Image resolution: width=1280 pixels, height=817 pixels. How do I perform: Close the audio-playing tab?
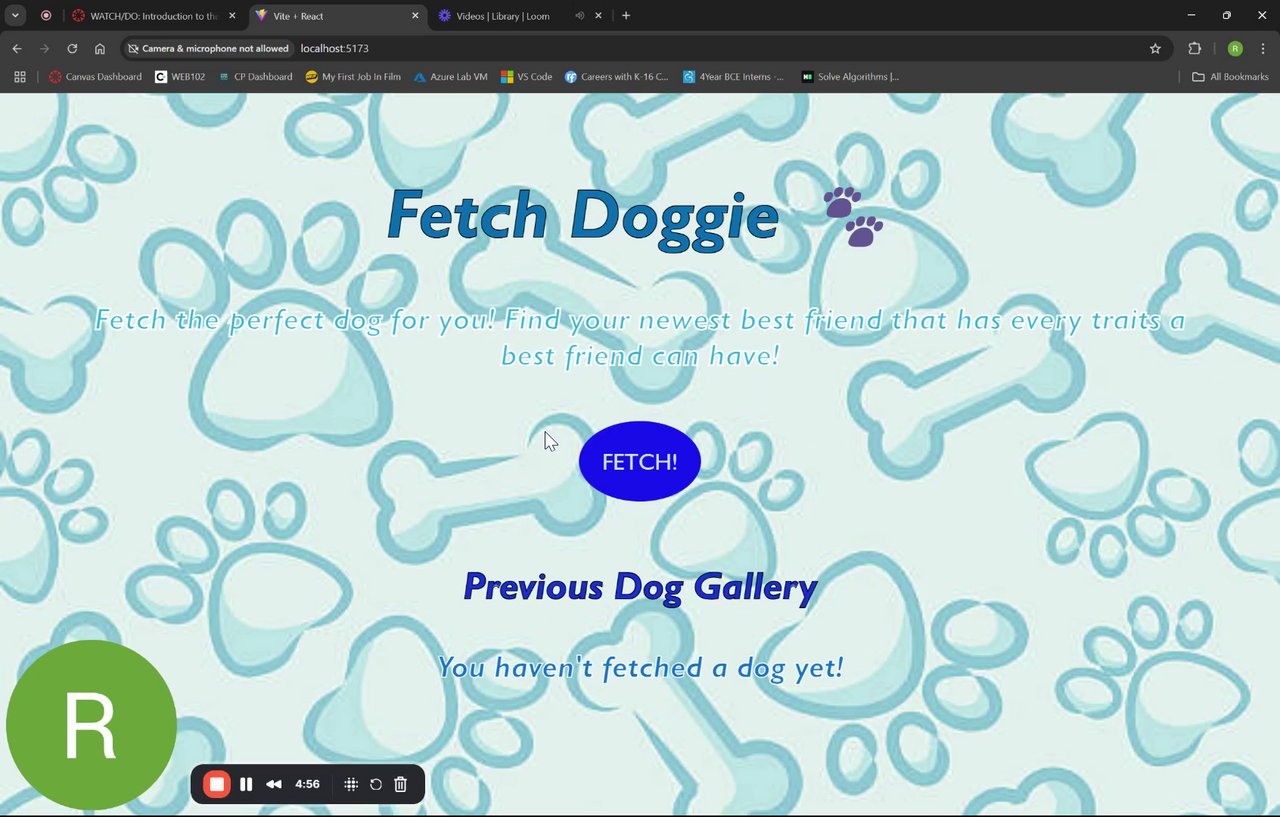click(x=599, y=16)
